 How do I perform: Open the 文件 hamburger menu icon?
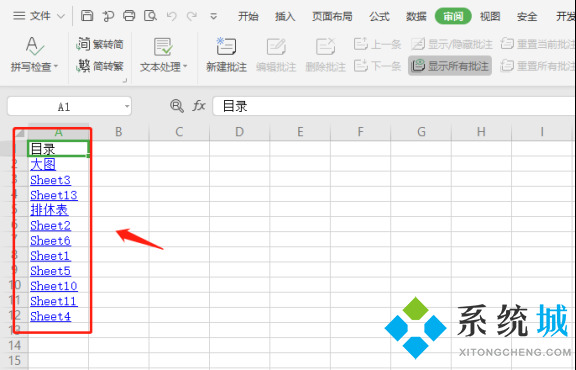(x=19, y=16)
